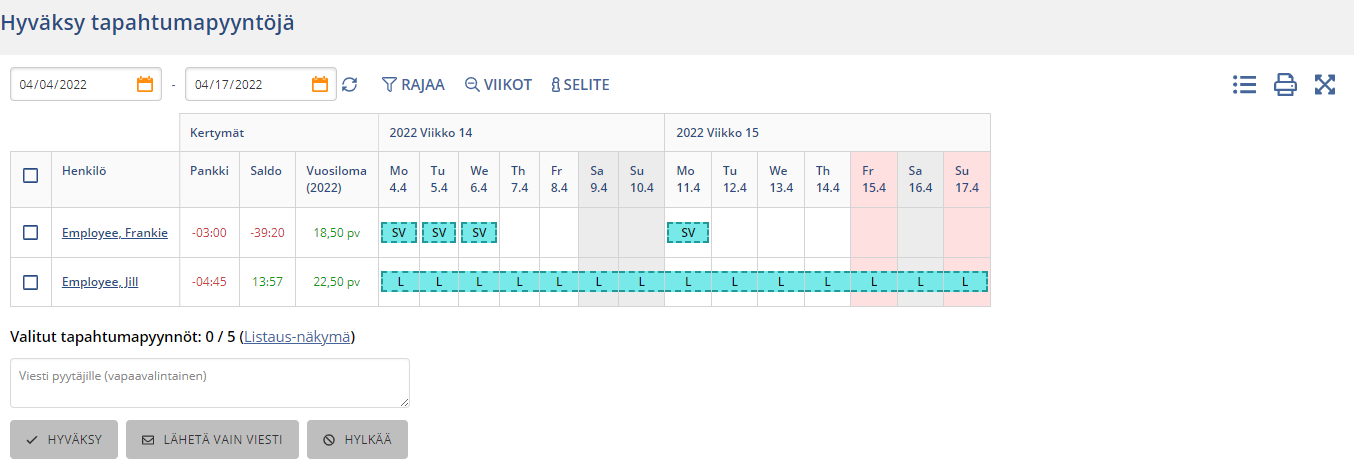Open end date calendar picker icon
This screenshot has height=468, width=1354.
click(x=320, y=85)
